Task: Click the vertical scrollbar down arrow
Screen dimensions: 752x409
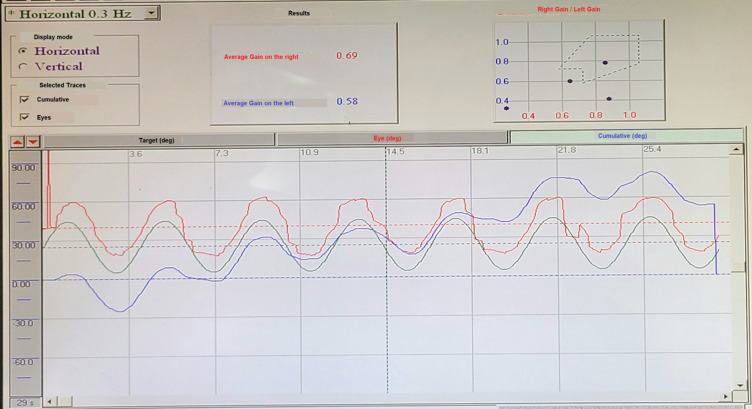Action: (737, 387)
